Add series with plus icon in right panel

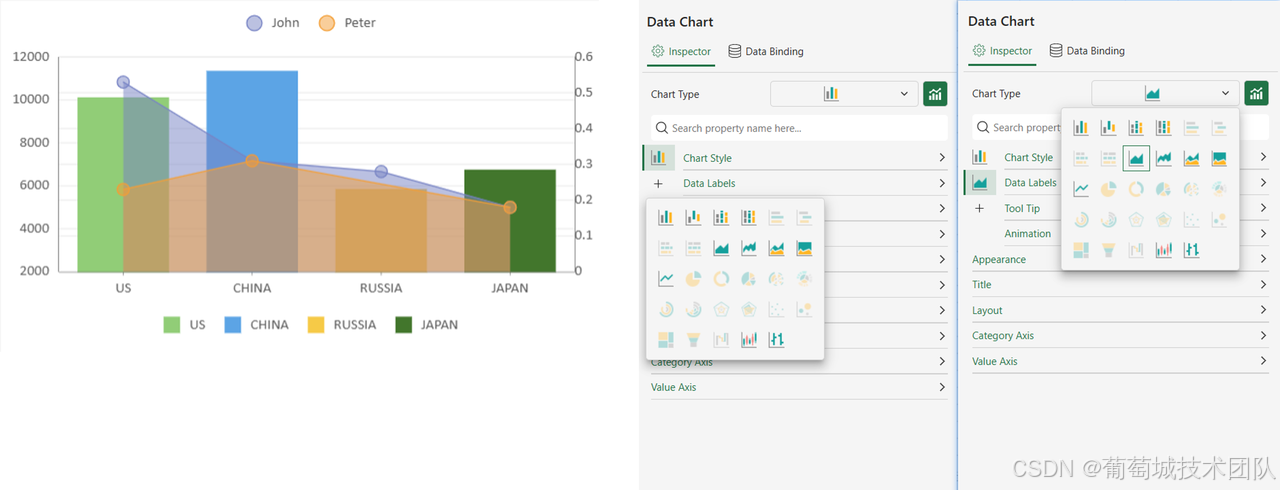pos(979,209)
